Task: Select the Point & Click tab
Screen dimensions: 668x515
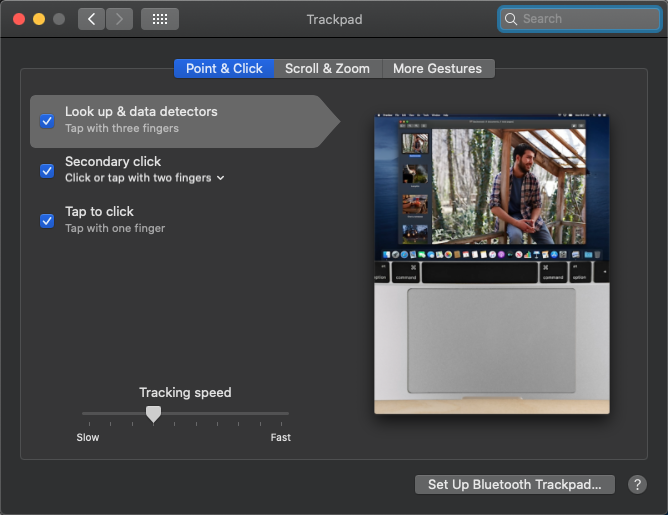Action: tap(224, 69)
